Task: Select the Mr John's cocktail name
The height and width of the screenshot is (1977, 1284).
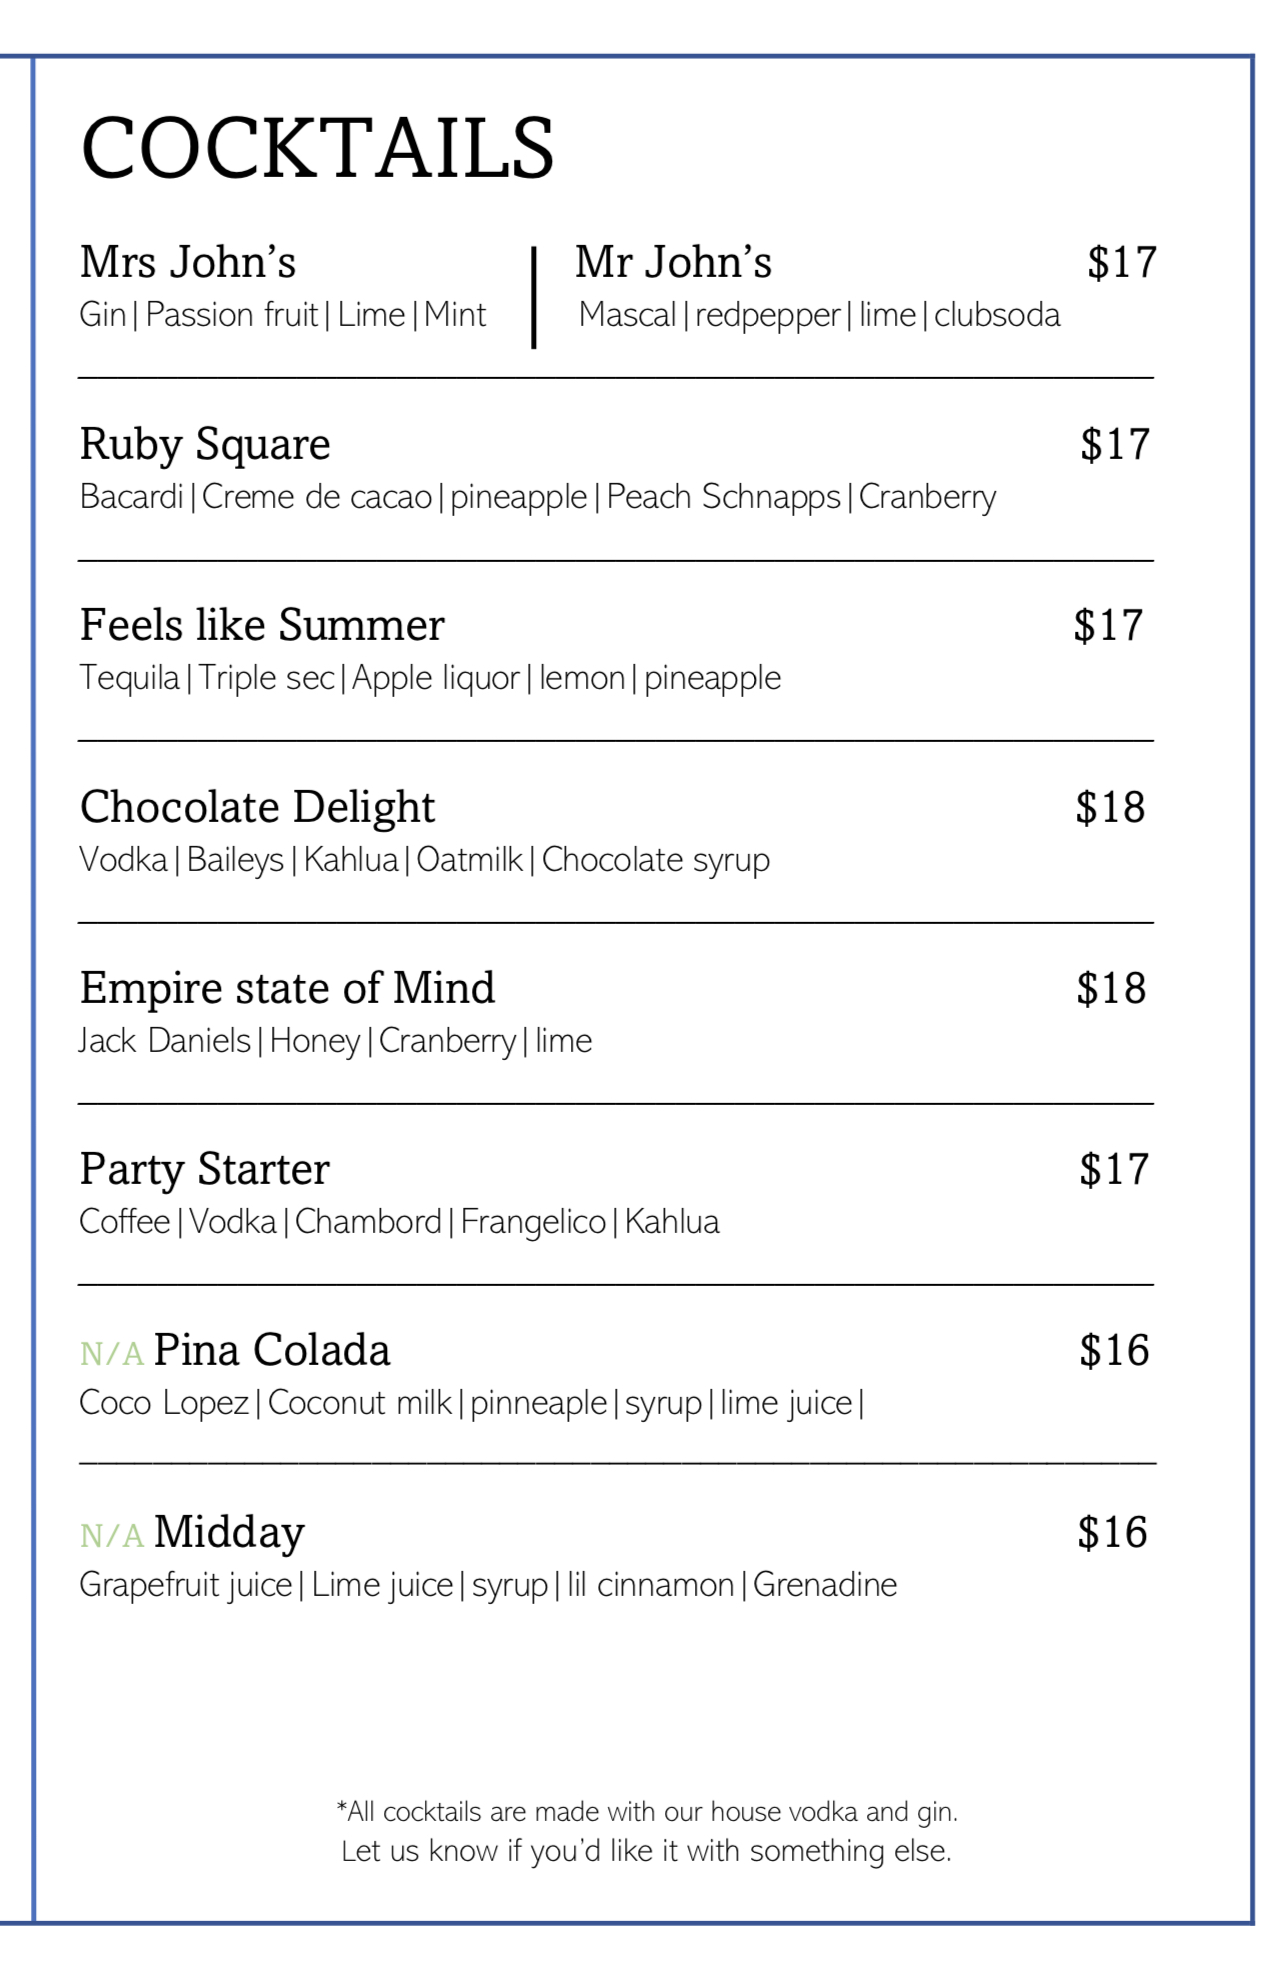Action: (673, 262)
